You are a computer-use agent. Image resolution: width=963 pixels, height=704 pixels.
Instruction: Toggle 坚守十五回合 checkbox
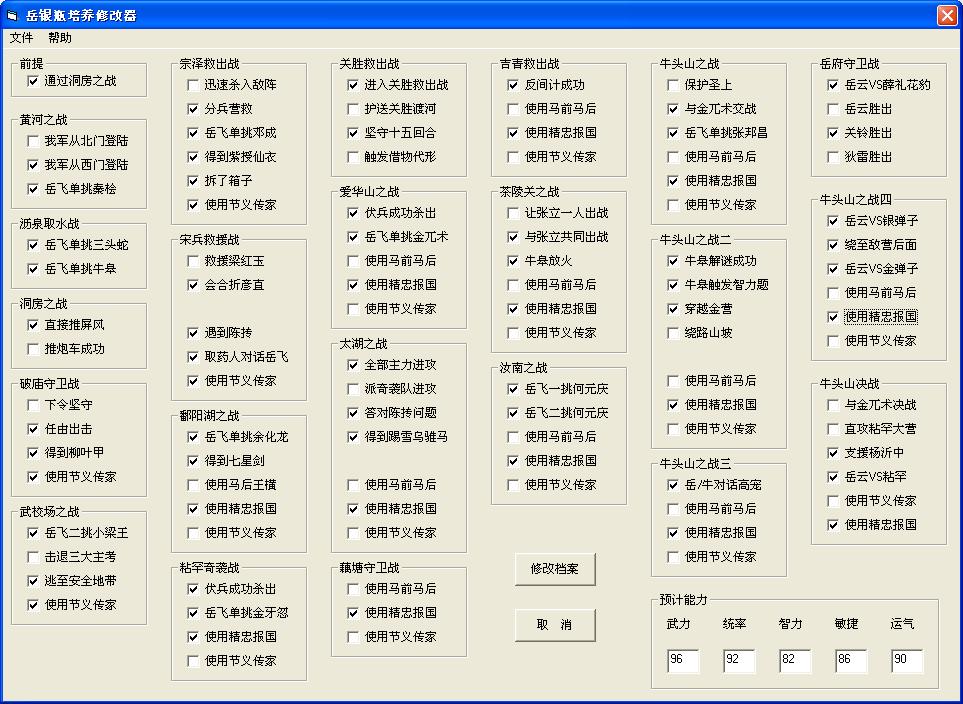(353, 133)
